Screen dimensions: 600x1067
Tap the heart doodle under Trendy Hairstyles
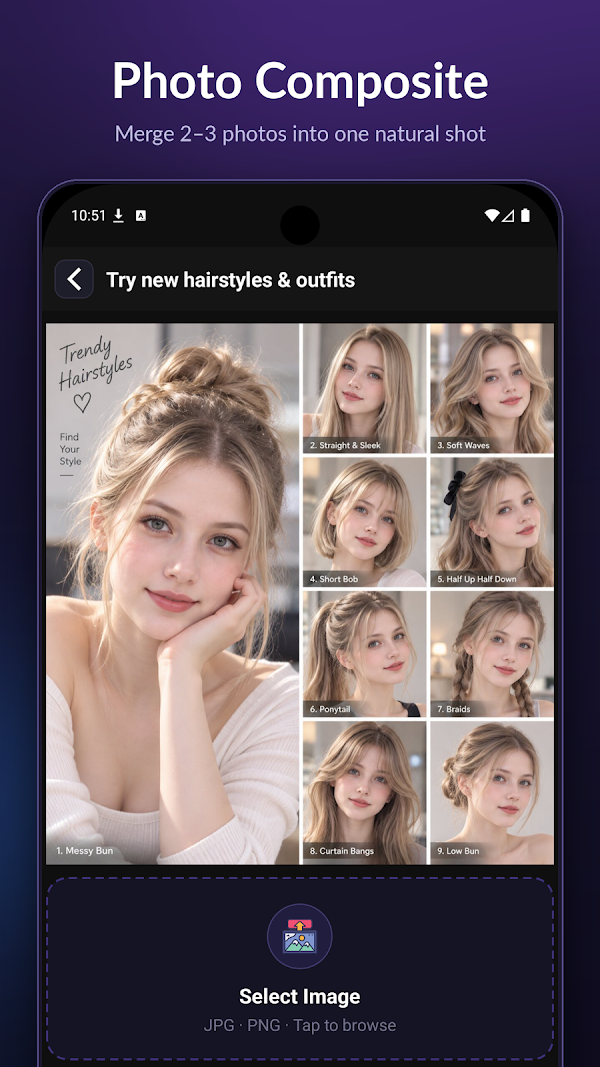[82, 402]
